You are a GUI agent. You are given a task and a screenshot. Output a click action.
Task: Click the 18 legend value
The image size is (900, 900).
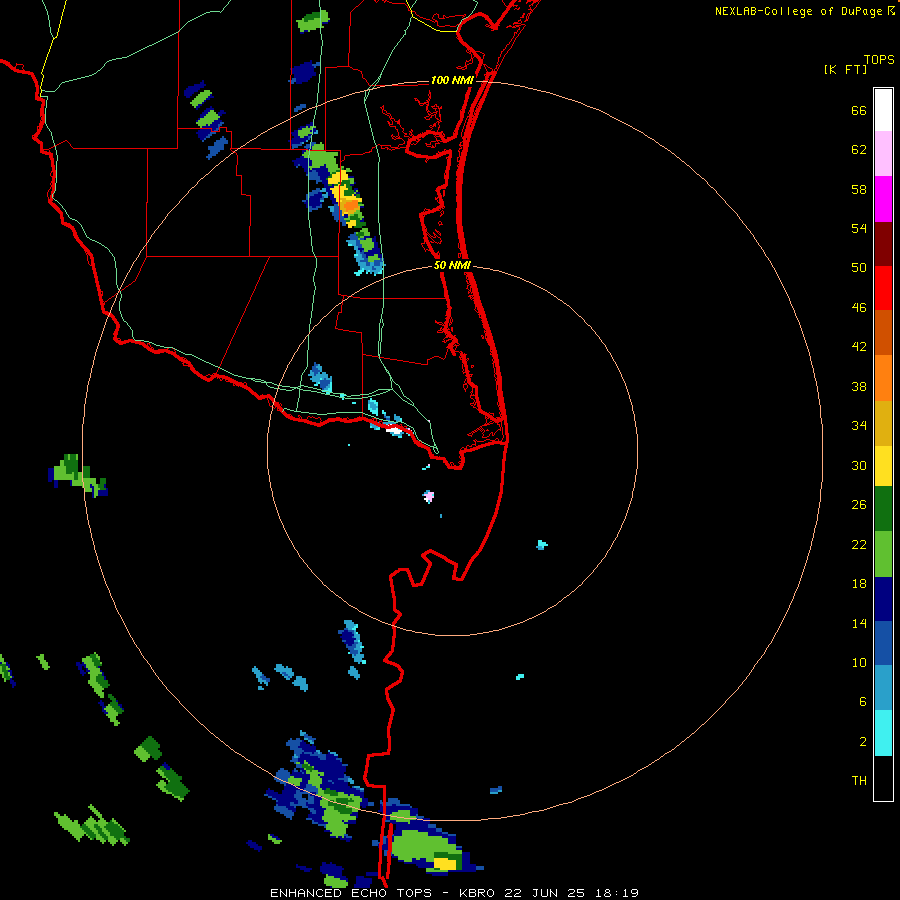859,584
